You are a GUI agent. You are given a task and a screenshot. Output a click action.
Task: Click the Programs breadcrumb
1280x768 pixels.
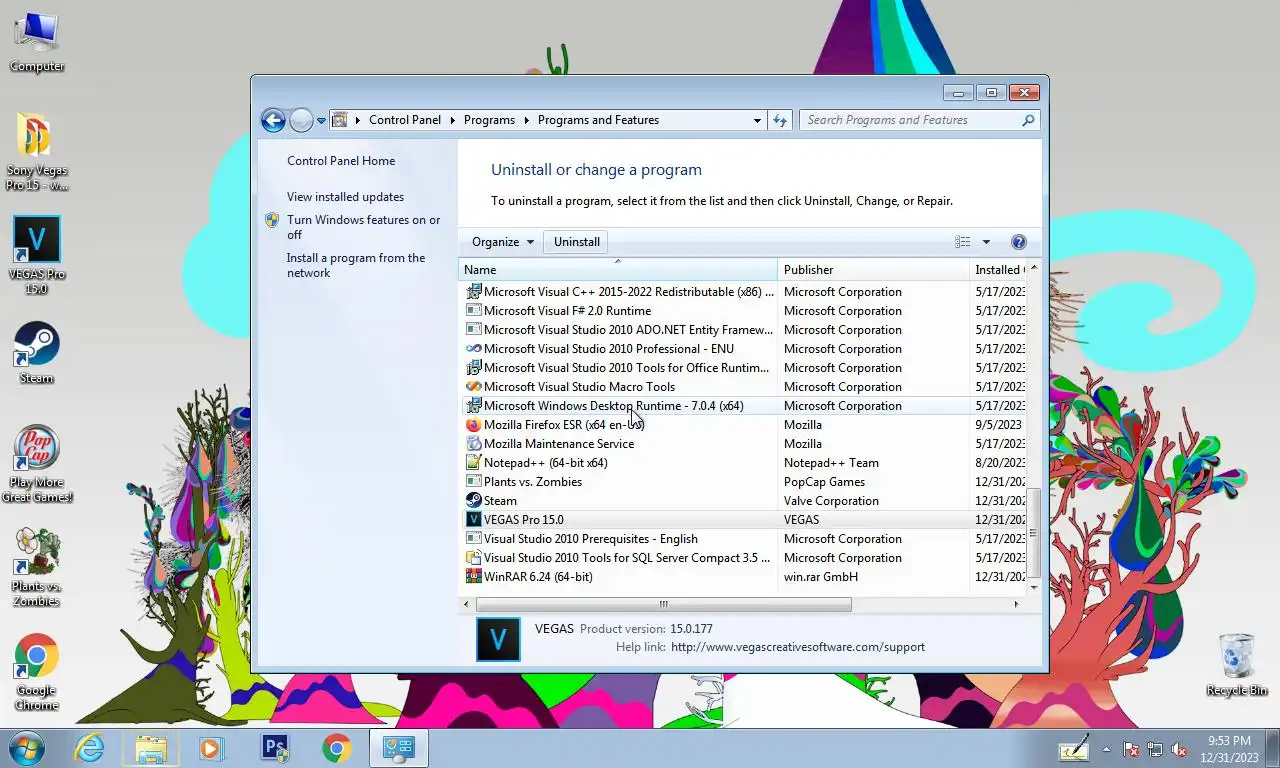[x=490, y=120]
